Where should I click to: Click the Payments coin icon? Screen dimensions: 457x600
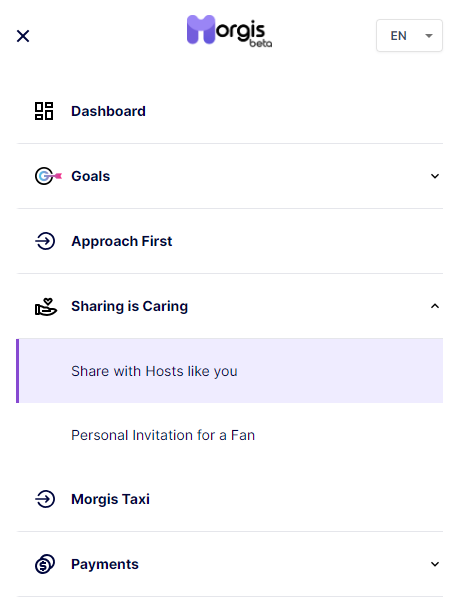pyautogui.click(x=45, y=564)
